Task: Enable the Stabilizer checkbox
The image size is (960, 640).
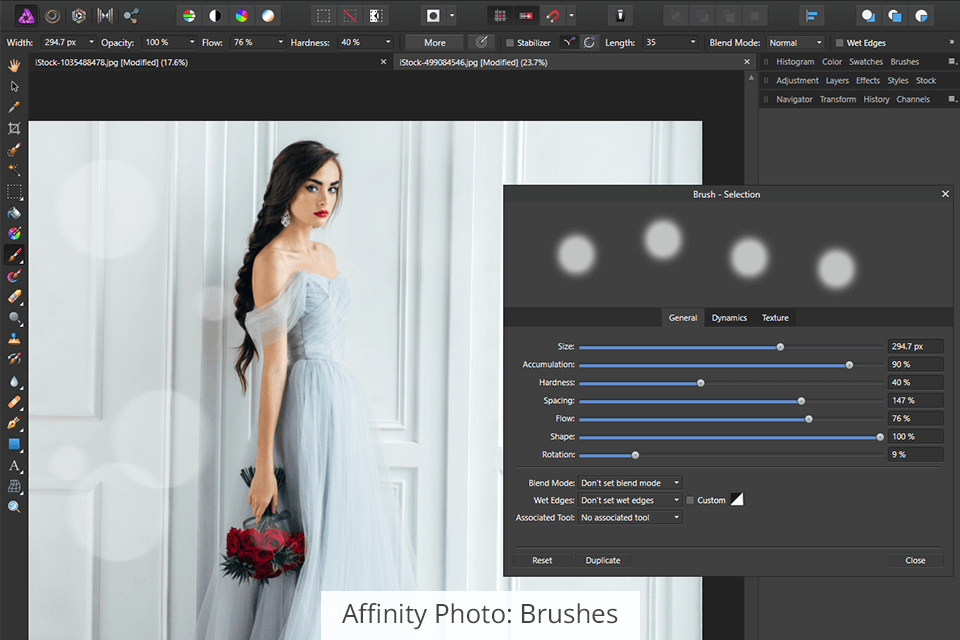Action: [510, 43]
